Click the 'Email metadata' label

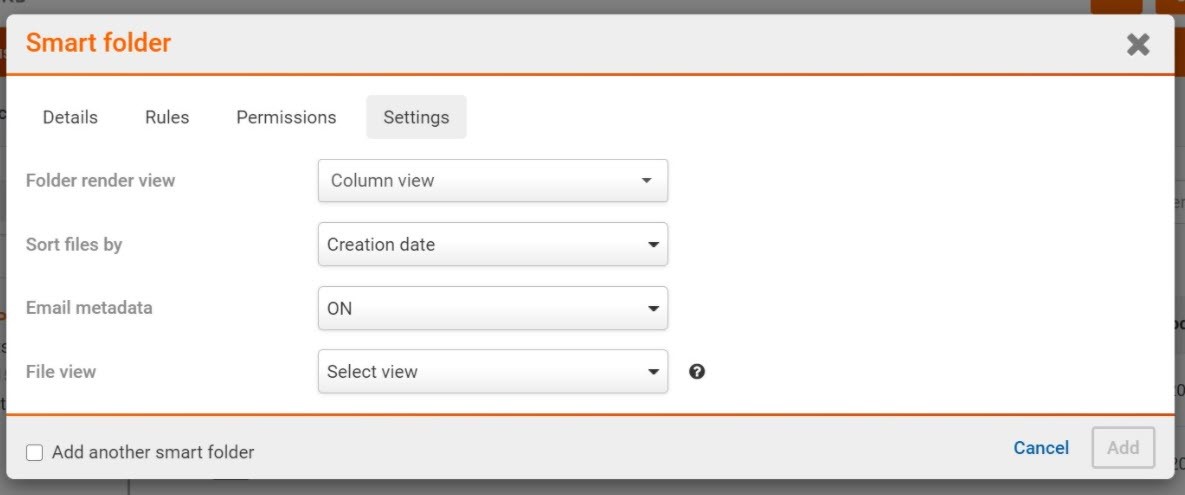[89, 308]
